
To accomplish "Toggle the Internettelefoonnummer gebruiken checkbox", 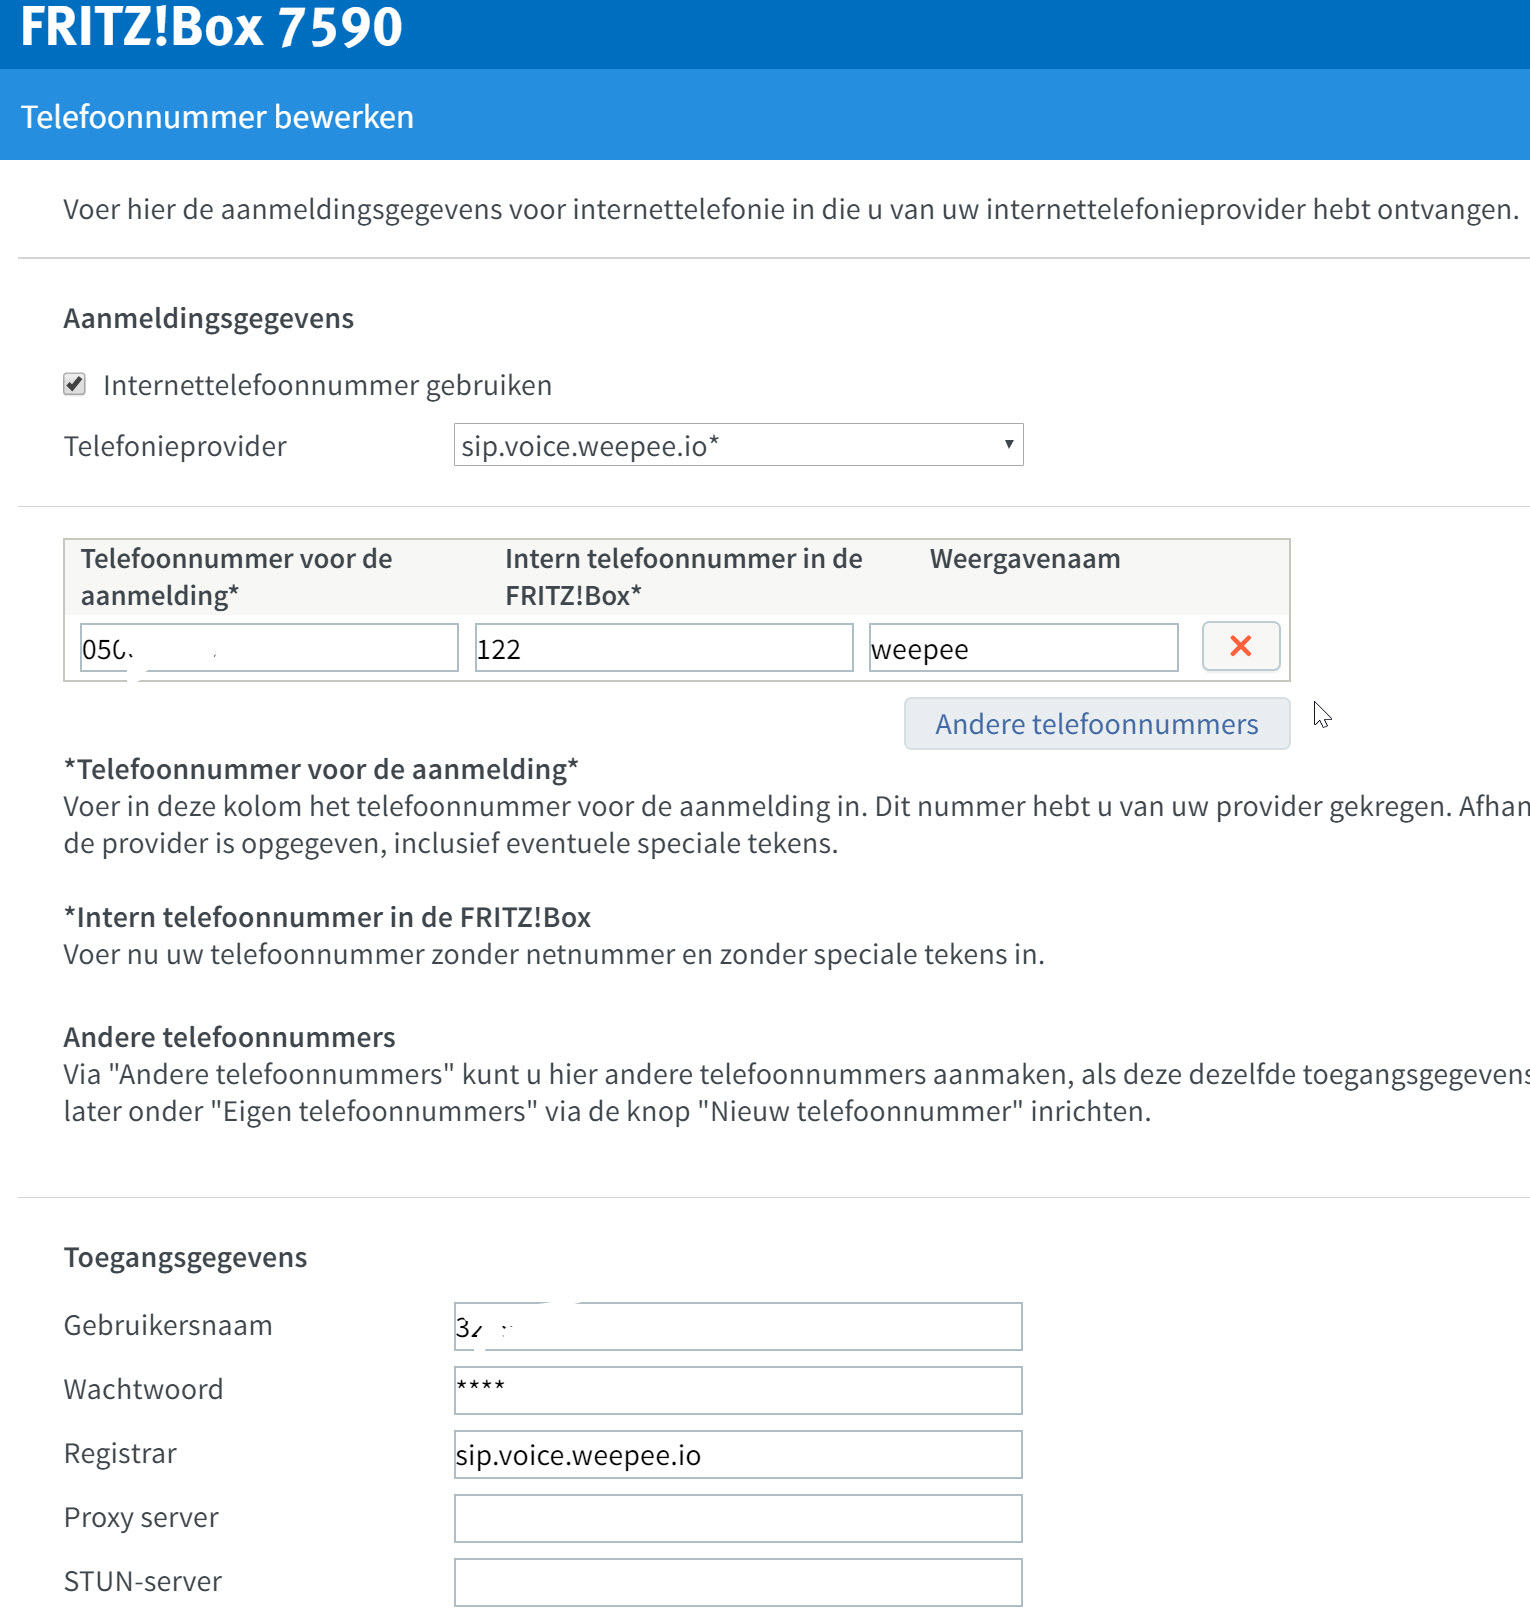I will pos(75,385).
